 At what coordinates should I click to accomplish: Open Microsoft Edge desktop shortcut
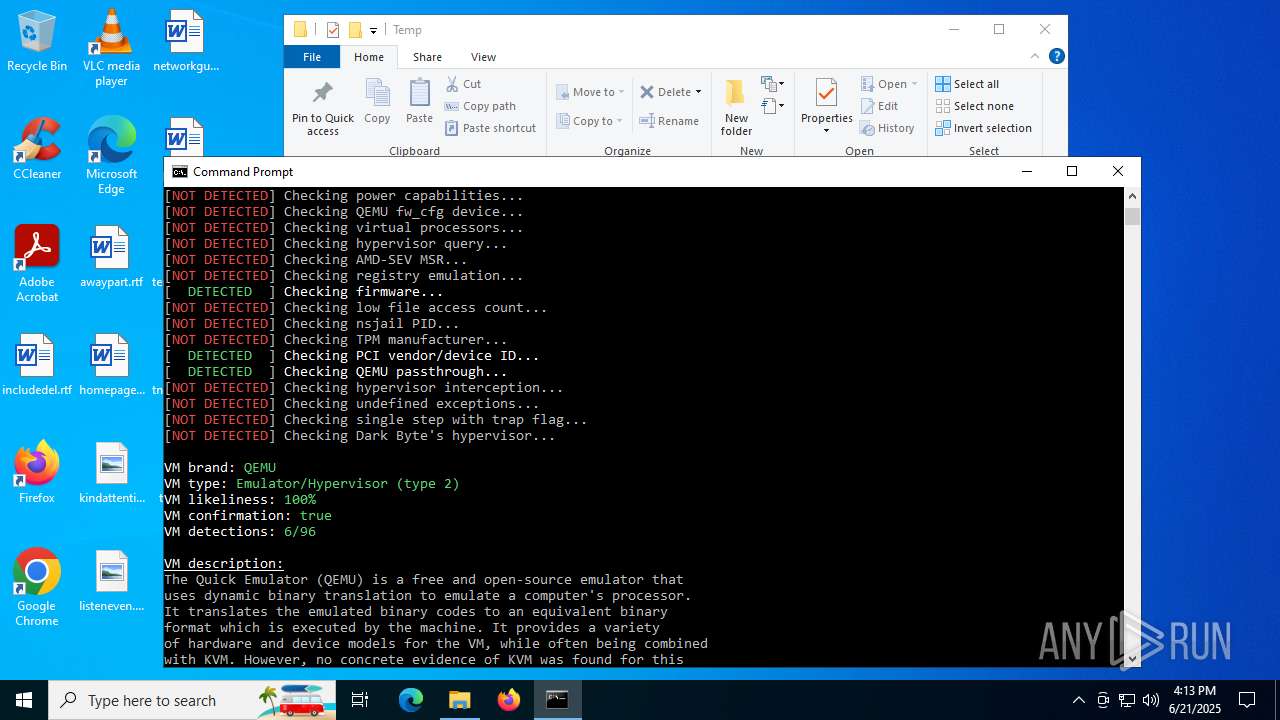[x=111, y=156]
